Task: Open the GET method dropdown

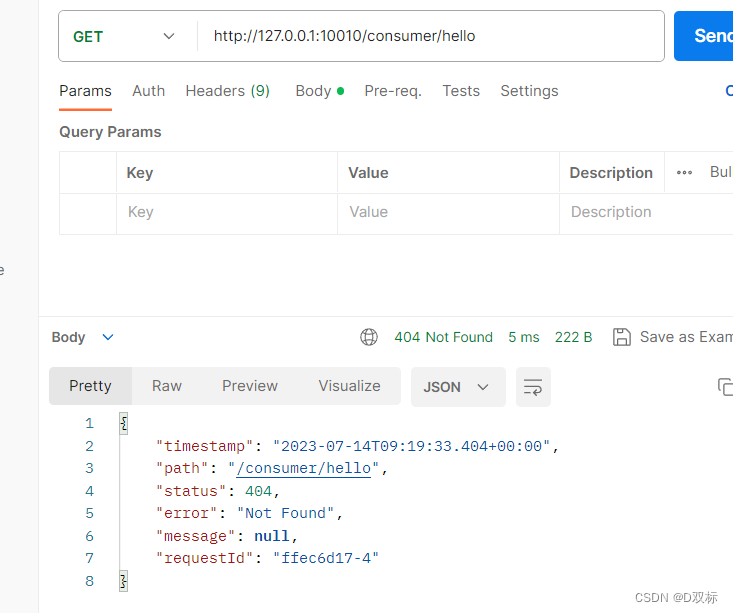Action: pos(123,36)
